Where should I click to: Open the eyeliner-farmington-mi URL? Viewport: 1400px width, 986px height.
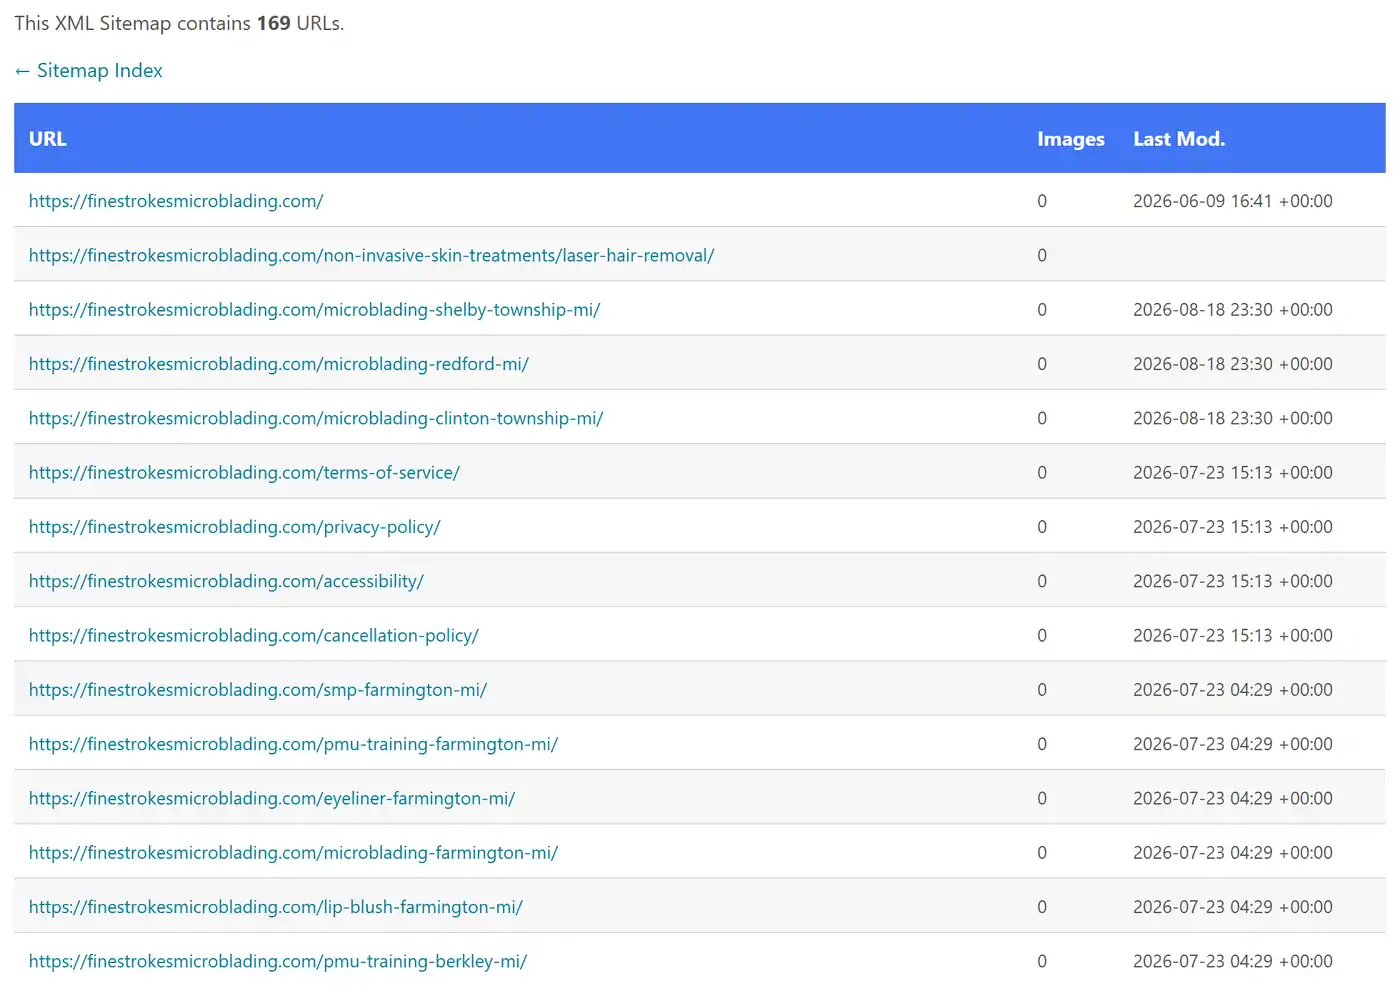click(x=272, y=799)
